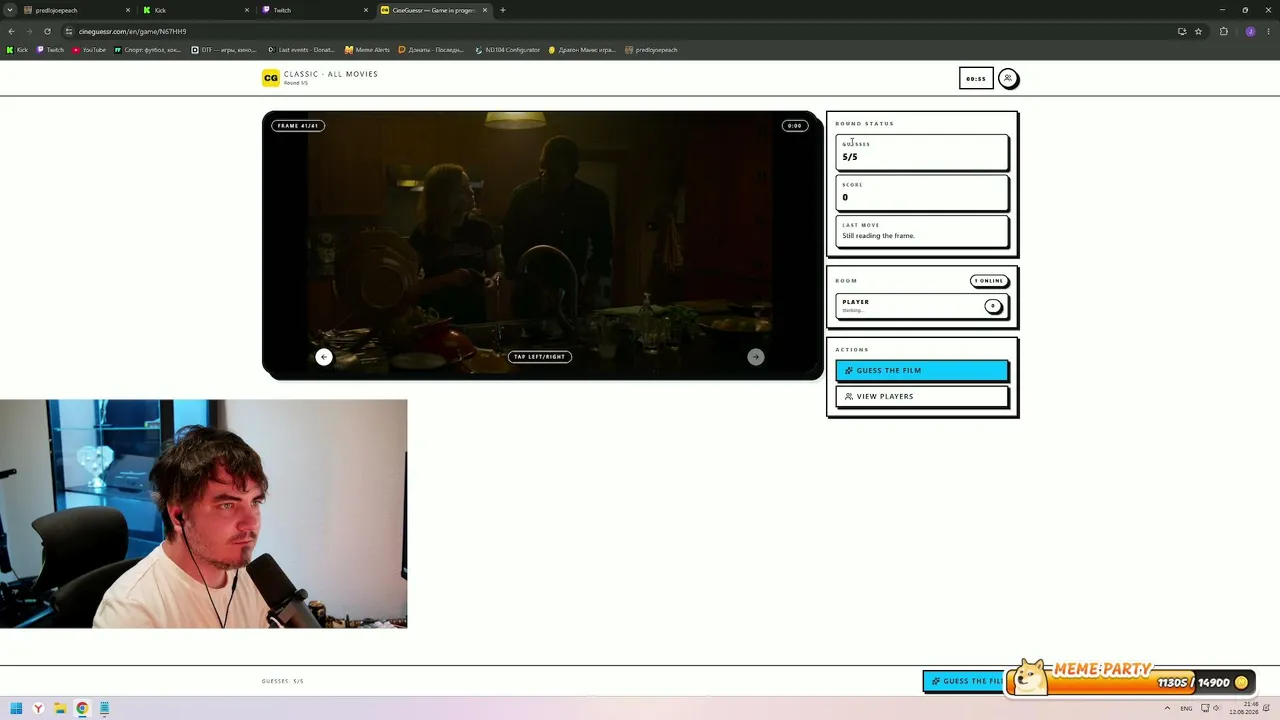Open the Kick bookmark

(17, 50)
